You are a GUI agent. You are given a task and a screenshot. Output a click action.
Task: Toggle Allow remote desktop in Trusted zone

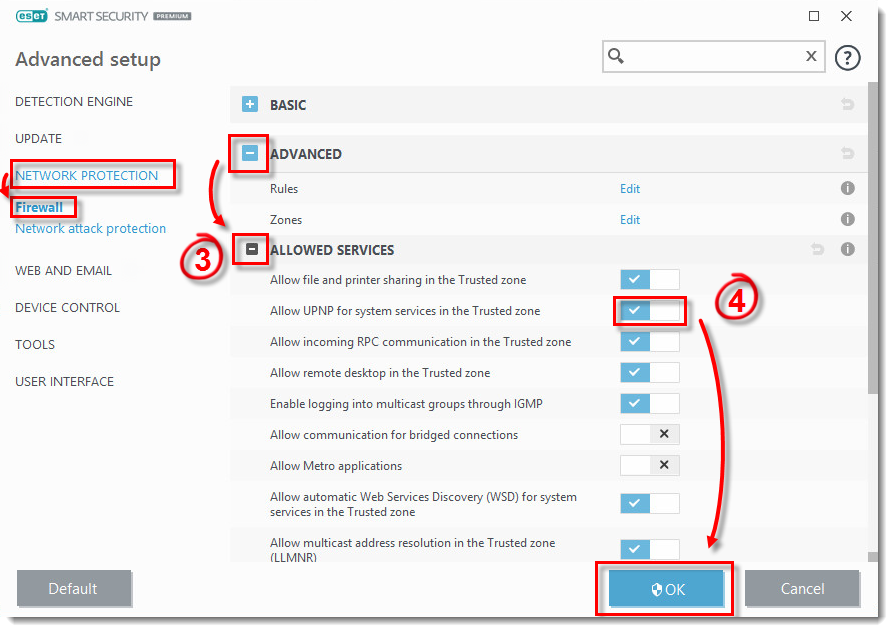pyautogui.click(x=649, y=373)
